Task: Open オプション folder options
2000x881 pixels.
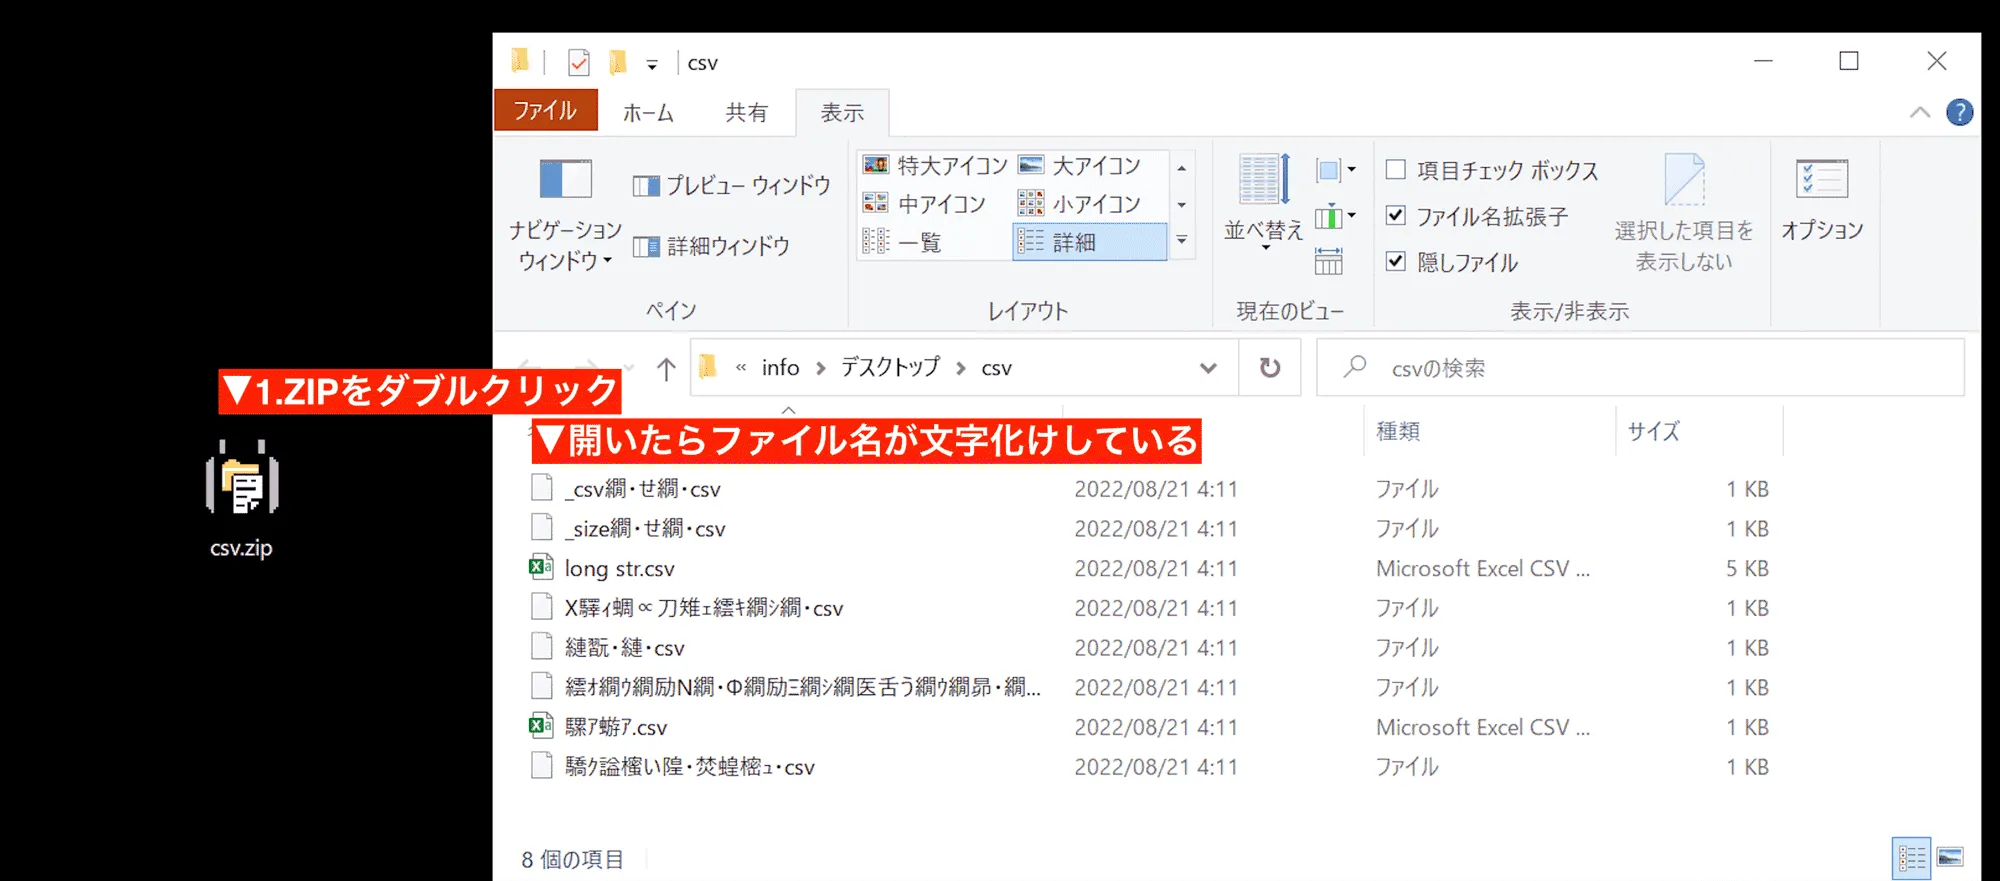Action: [x=1822, y=200]
